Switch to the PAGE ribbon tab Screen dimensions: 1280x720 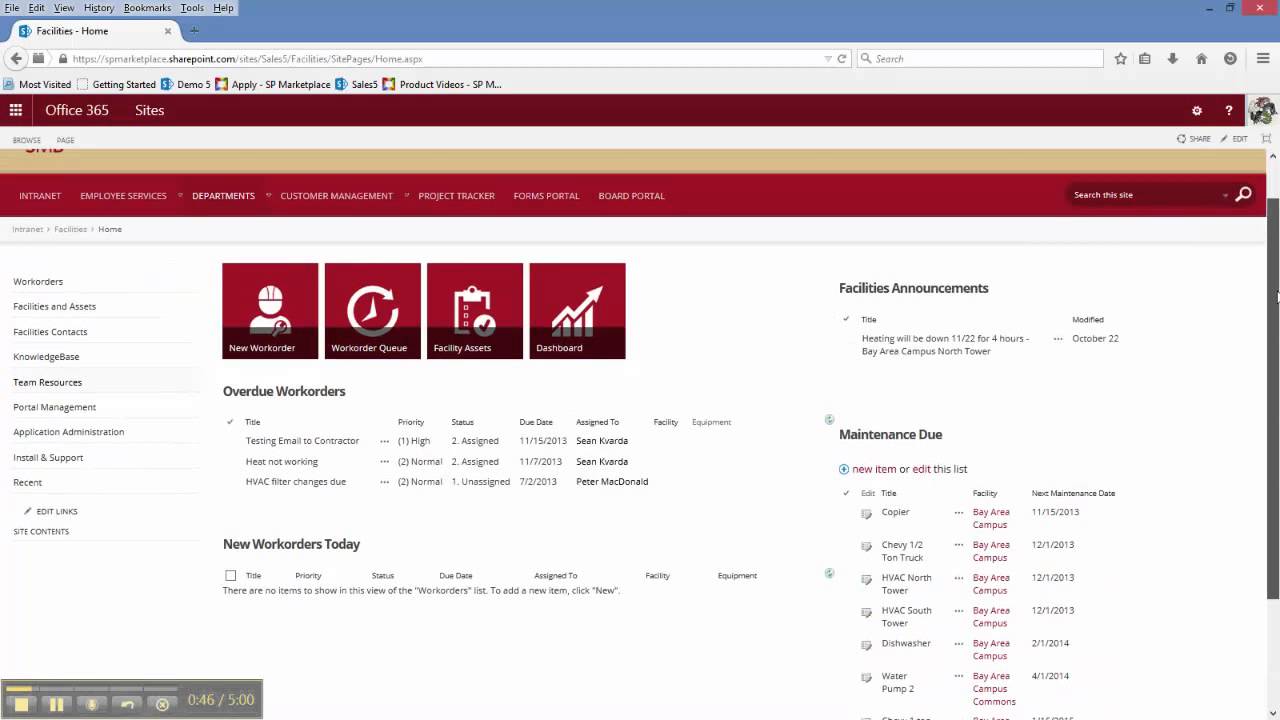[x=65, y=140]
